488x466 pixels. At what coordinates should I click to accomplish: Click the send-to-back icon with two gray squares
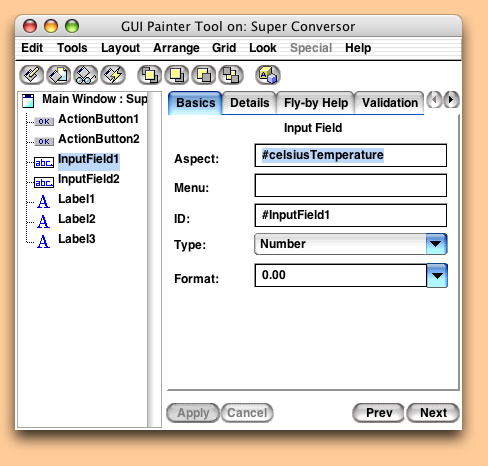point(231,75)
